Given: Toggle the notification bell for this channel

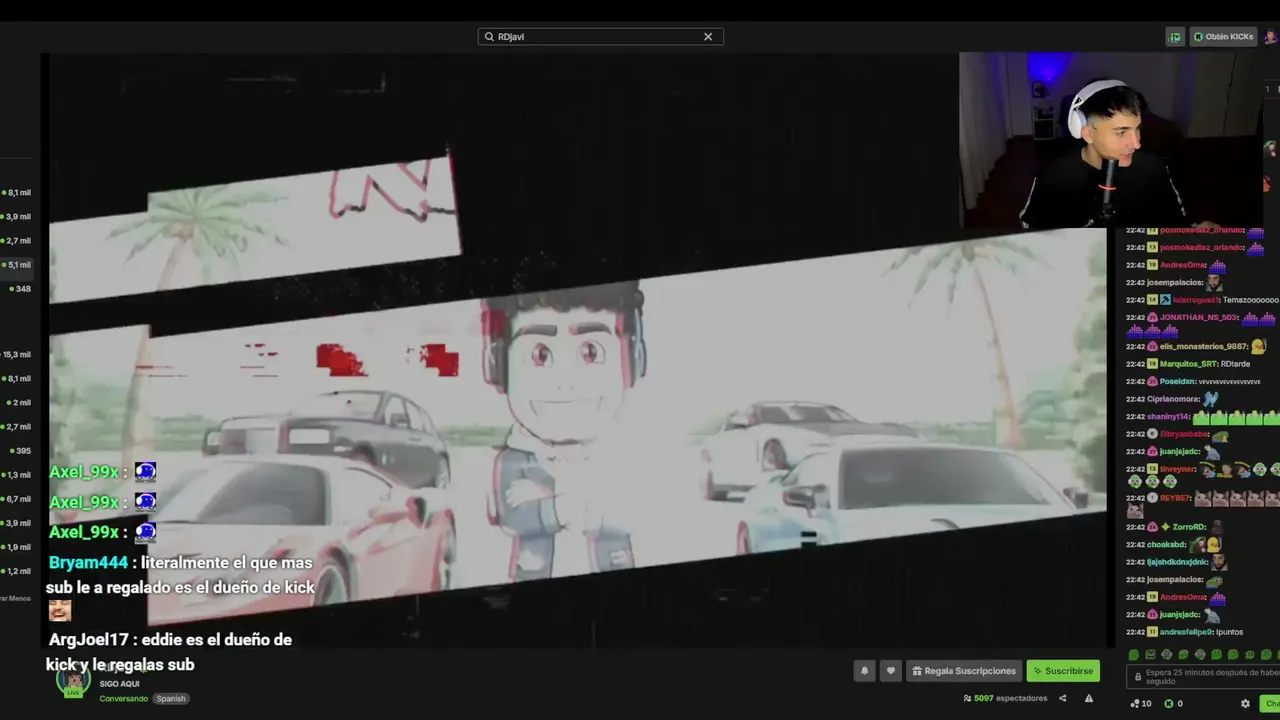Looking at the screenshot, I should coord(864,671).
